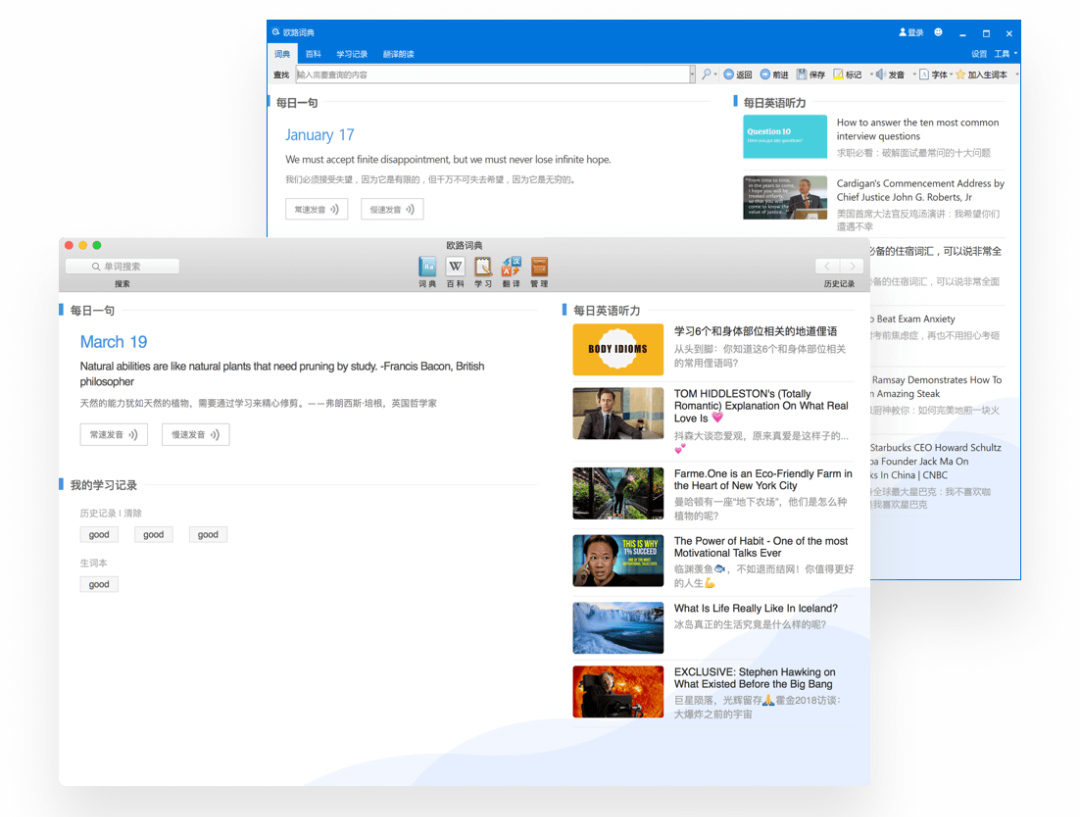Click 登录 login user icon in Windows title bar
This screenshot has height=817, width=1080.
903,32
